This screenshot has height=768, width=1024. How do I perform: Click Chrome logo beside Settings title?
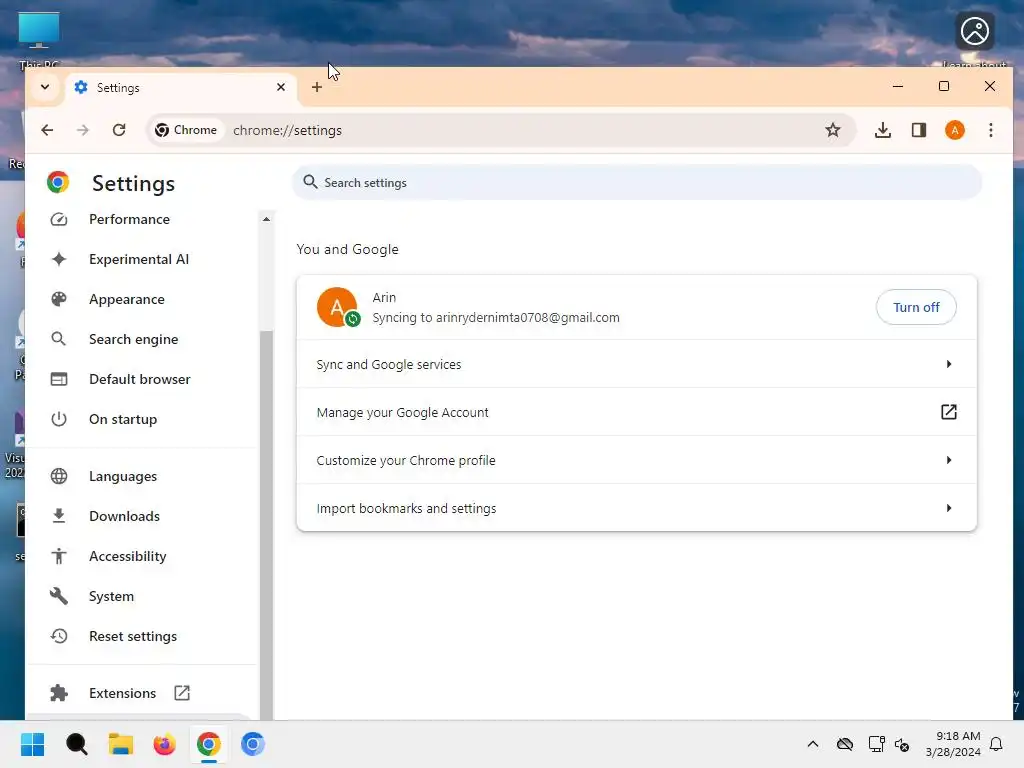point(58,182)
